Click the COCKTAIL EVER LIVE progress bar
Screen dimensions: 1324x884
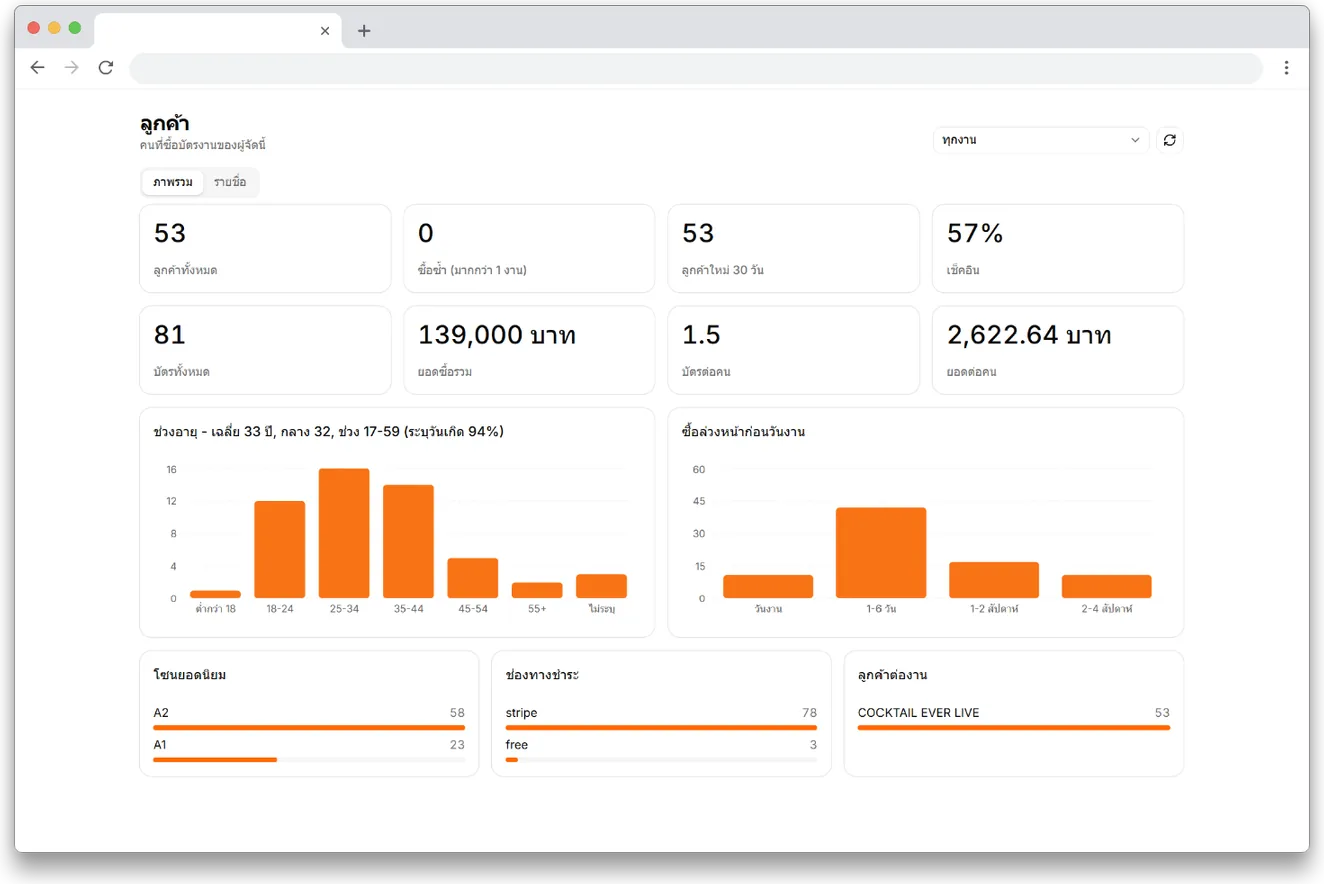tap(1014, 728)
